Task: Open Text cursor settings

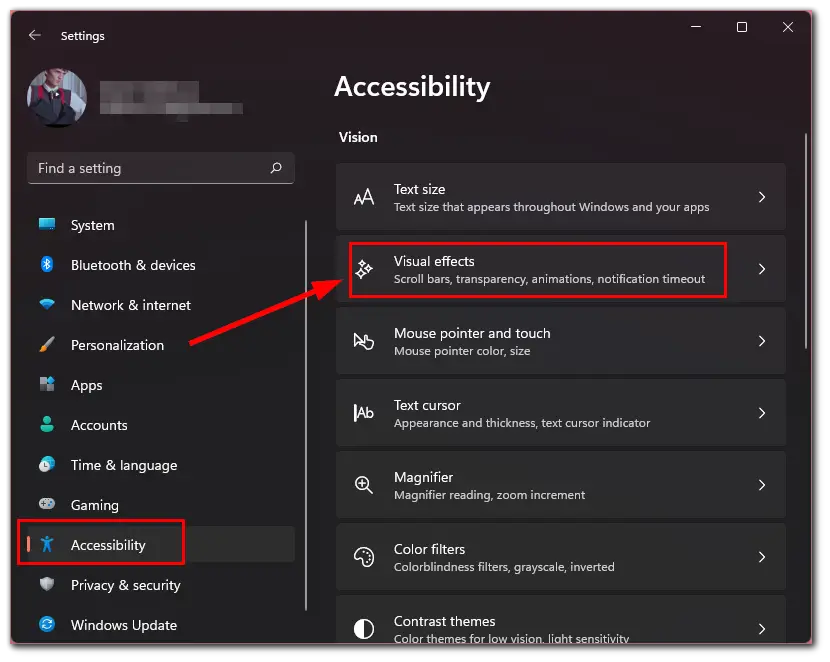Action: coord(561,413)
